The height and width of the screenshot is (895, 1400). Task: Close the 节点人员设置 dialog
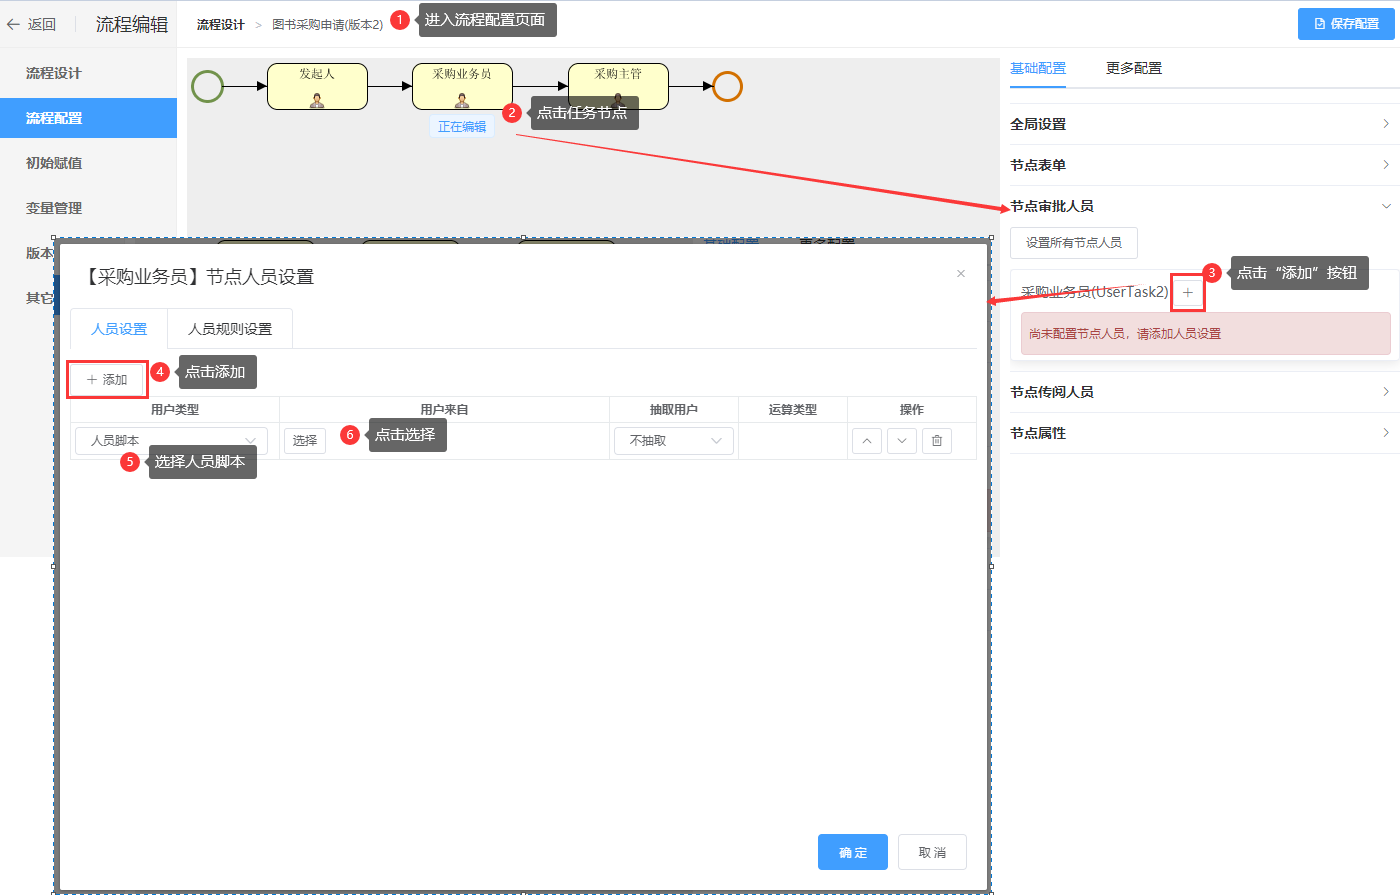[x=961, y=273]
